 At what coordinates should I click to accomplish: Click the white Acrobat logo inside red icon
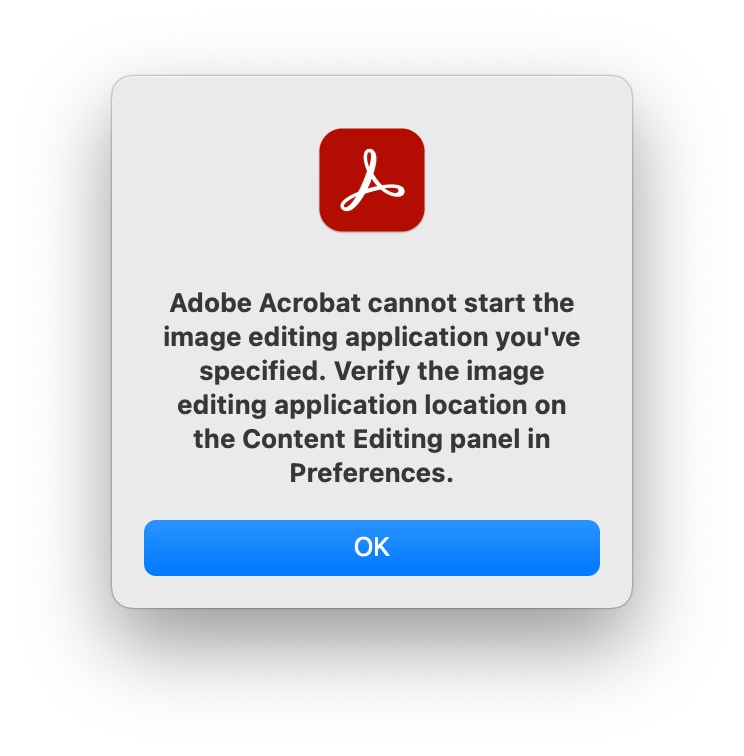372,180
